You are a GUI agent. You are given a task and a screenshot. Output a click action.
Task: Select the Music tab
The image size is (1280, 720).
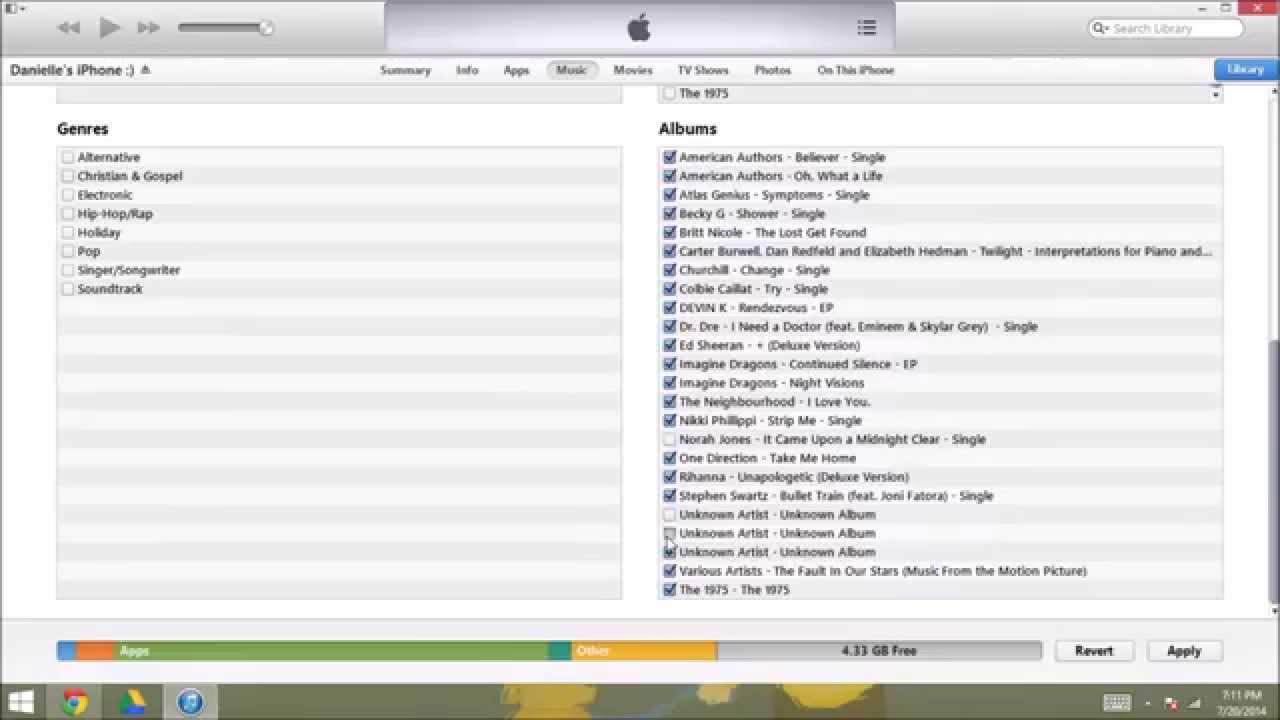pos(571,70)
